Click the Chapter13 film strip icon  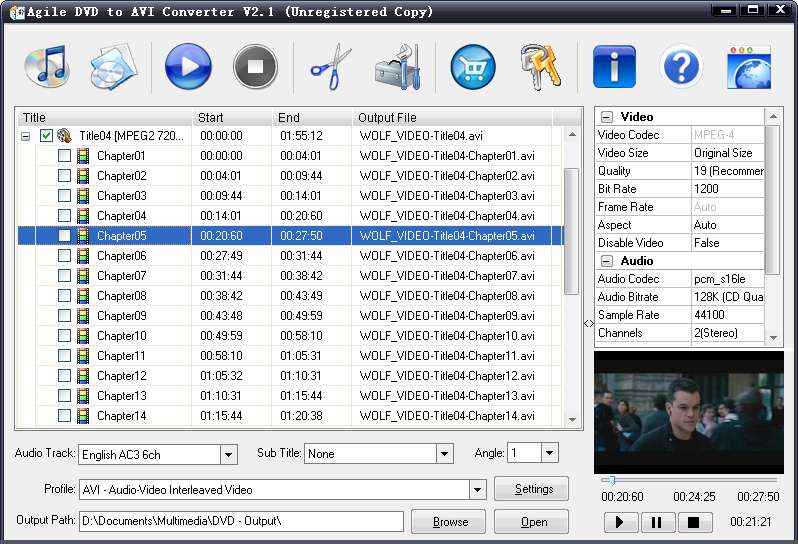click(83, 396)
